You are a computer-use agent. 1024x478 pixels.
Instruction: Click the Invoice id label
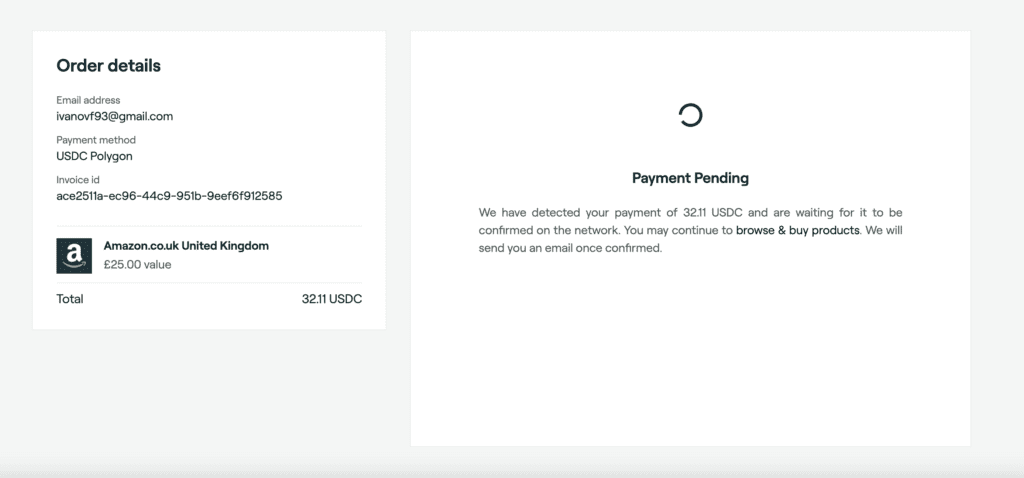click(78, 180)
